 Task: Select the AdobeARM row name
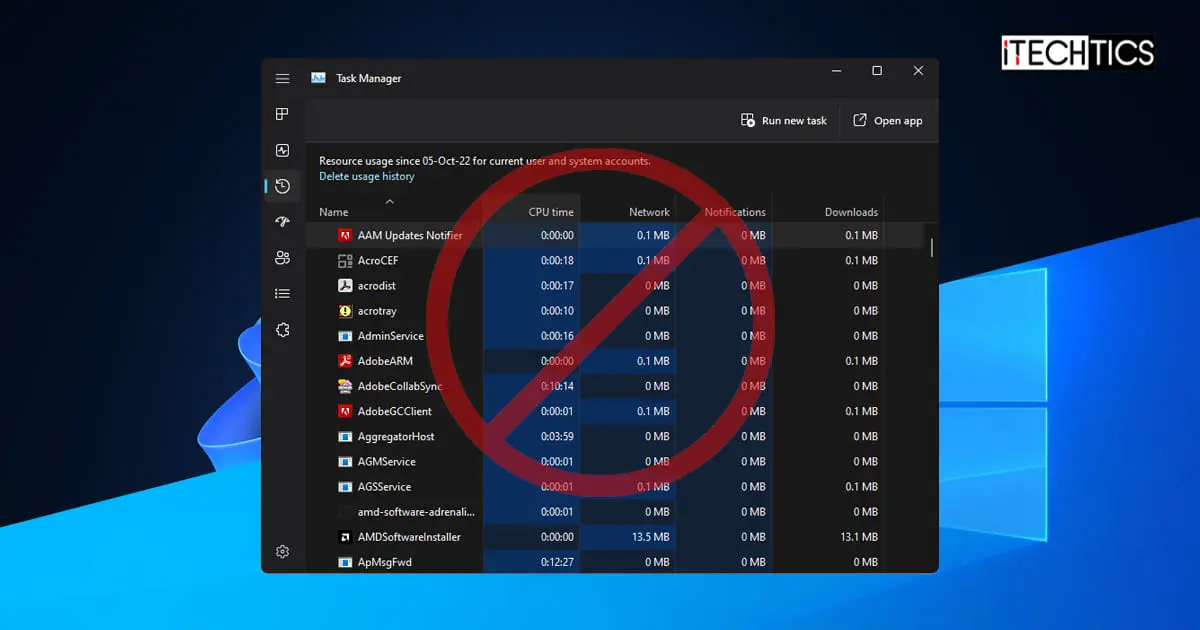click(385, 361)
